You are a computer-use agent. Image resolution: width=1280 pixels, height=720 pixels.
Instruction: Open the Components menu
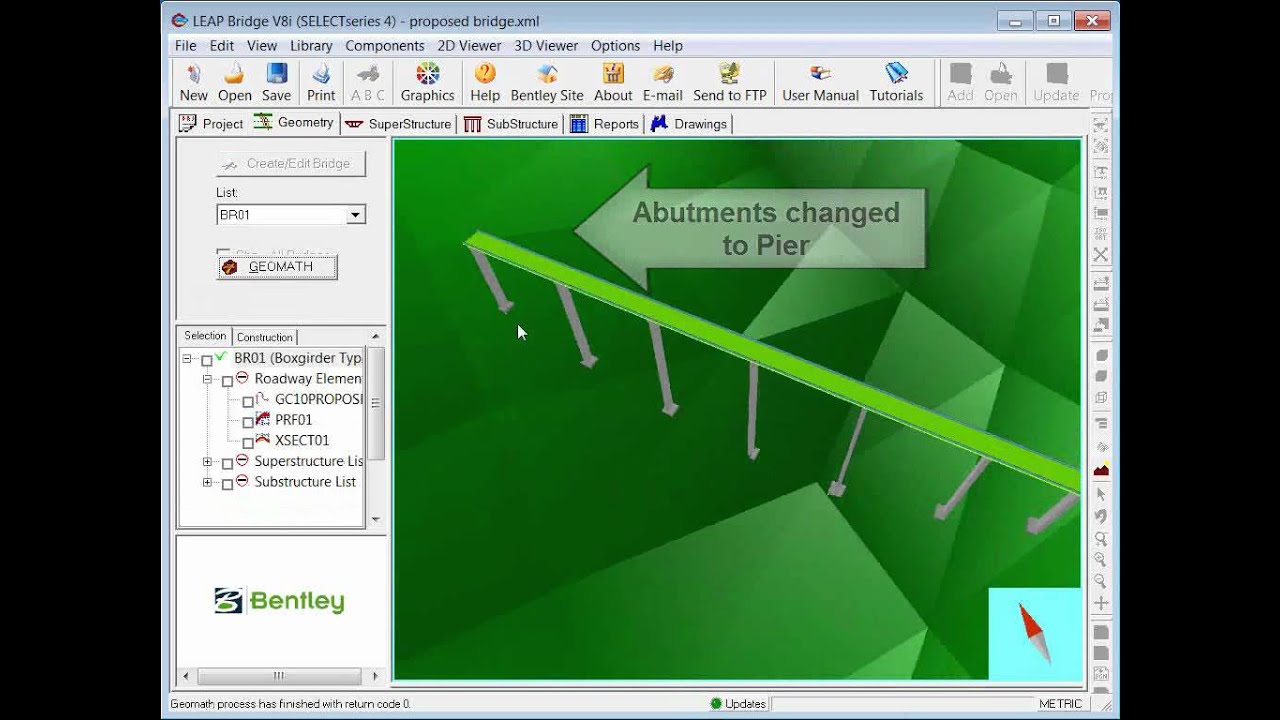point(385,45)
